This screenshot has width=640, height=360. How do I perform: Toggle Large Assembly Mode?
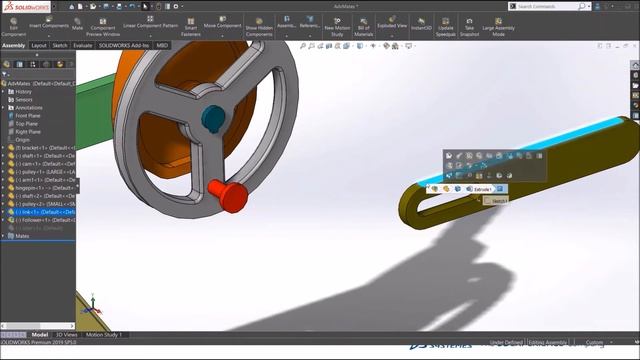pos(498,27)
